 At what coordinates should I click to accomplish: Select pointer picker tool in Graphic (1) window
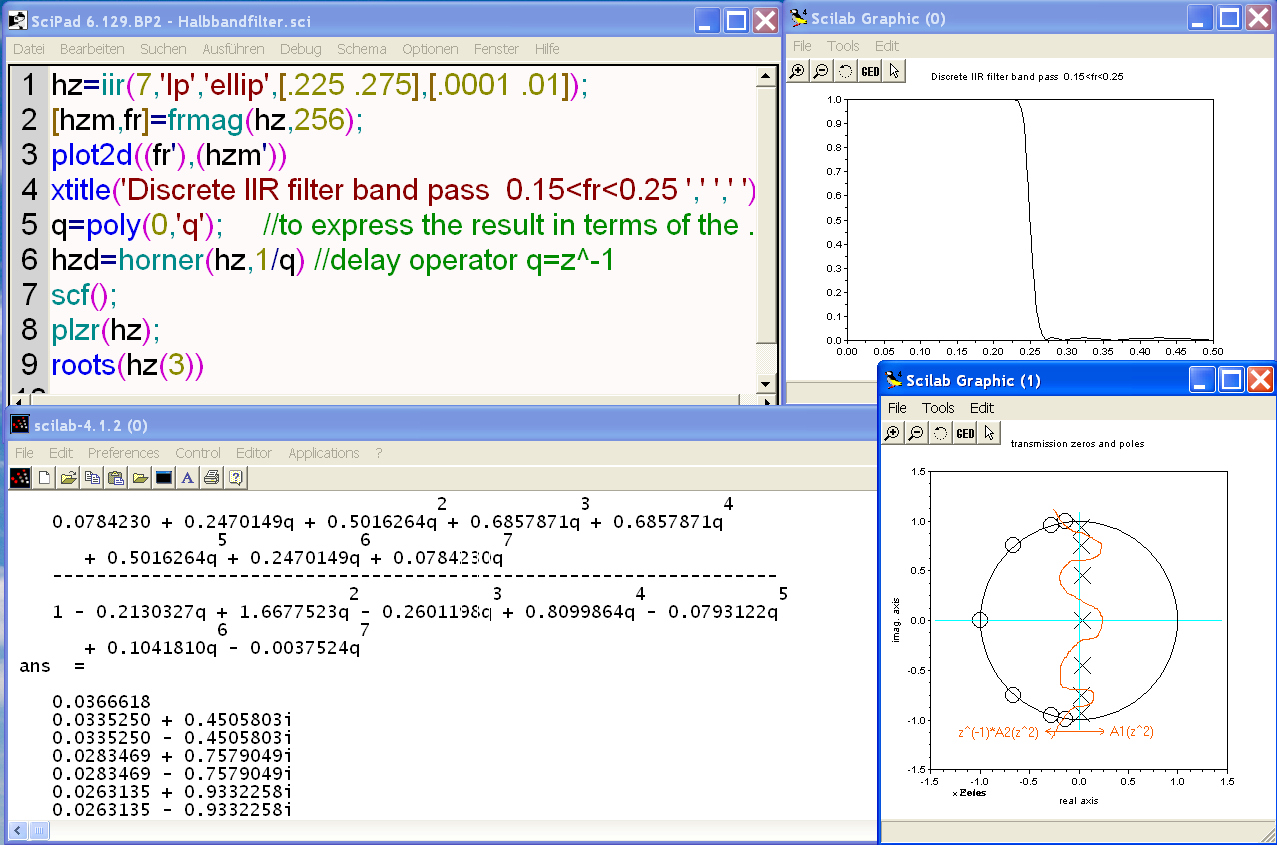tap(989, 433)
